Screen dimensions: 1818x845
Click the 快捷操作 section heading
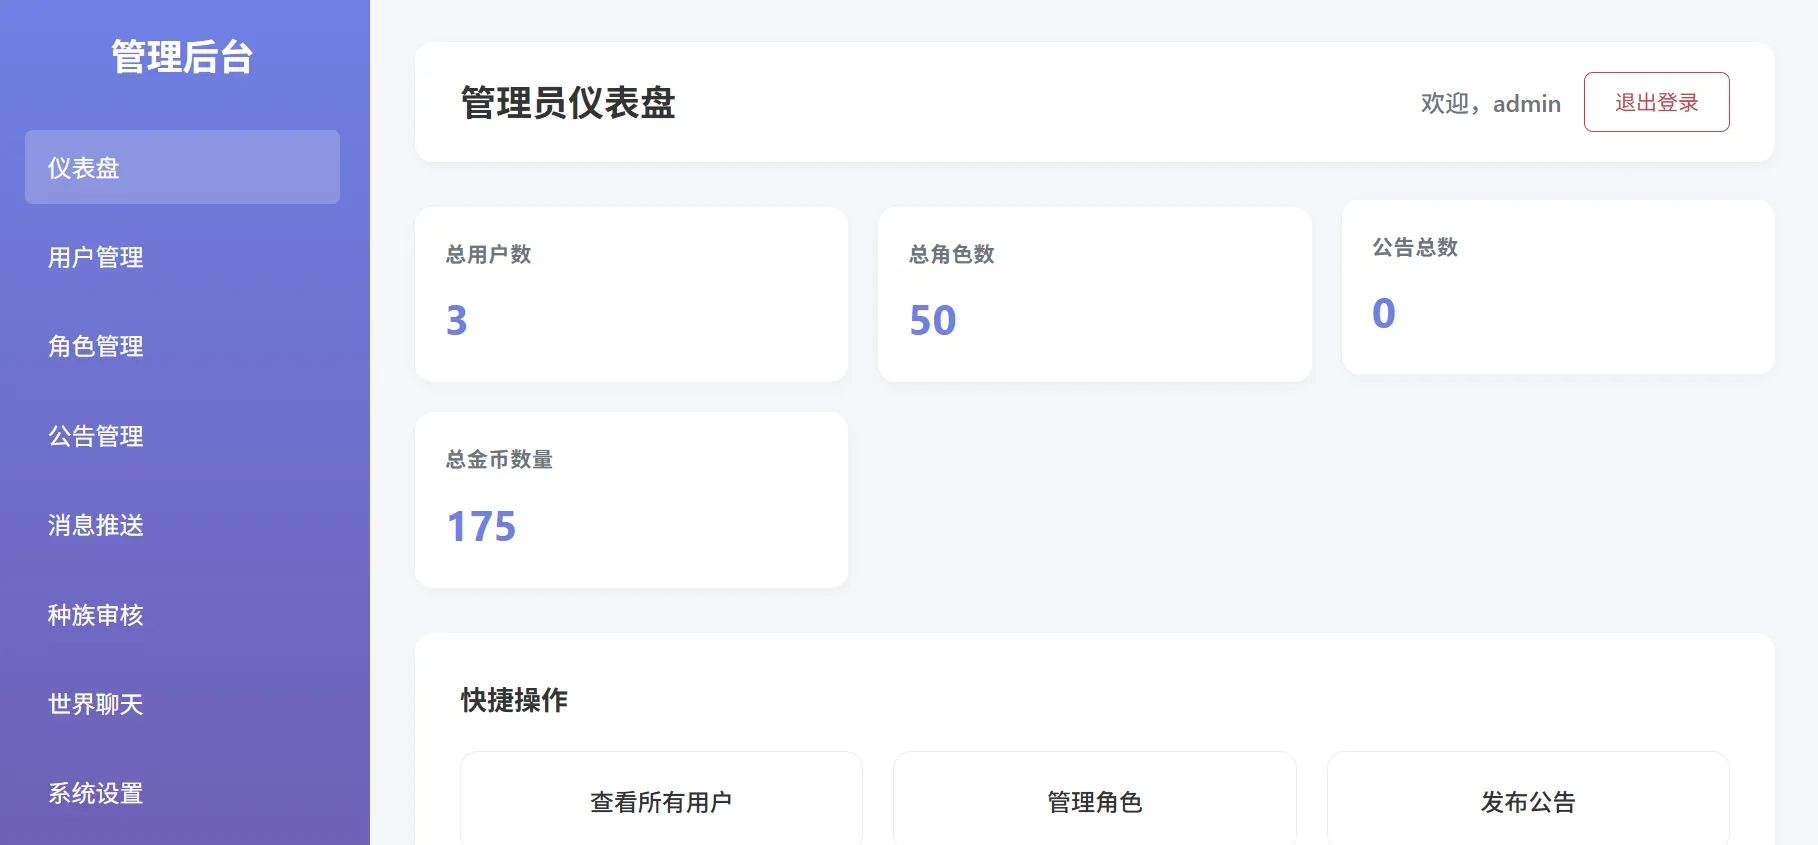tap(514, 700)
